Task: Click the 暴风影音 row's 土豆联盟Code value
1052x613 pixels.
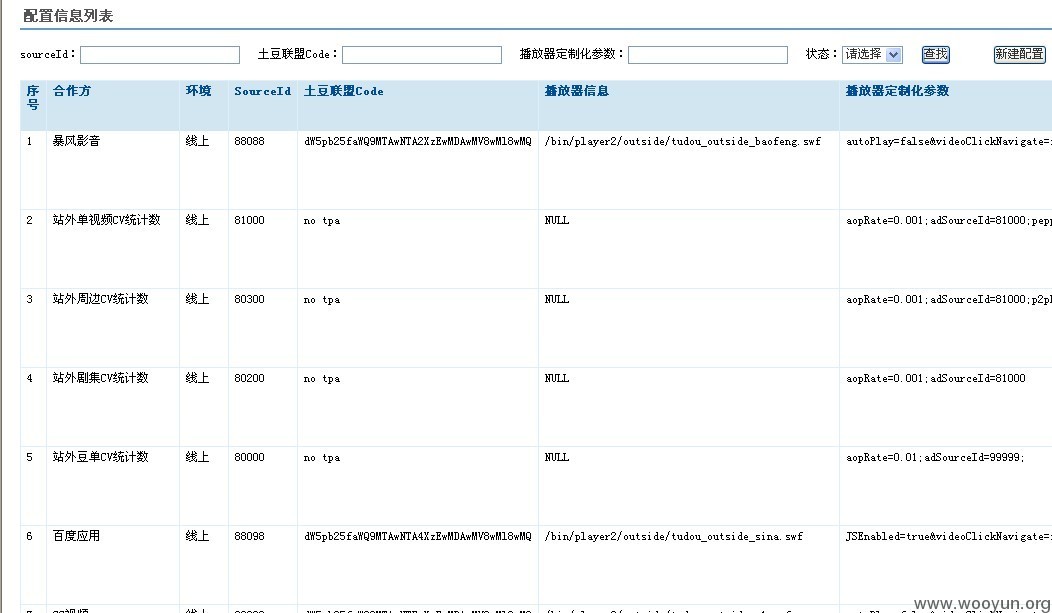Action: 417,141
